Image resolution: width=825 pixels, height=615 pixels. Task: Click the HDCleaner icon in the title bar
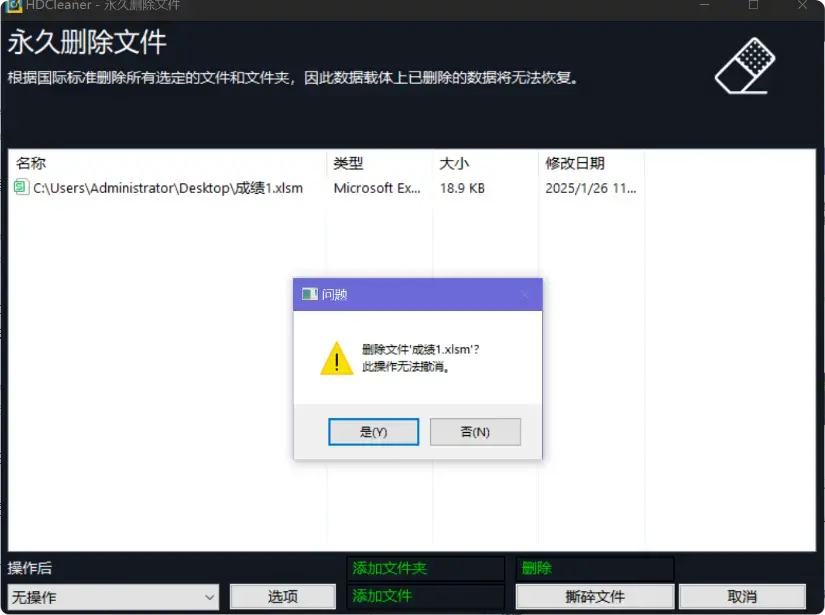point(13,8)
